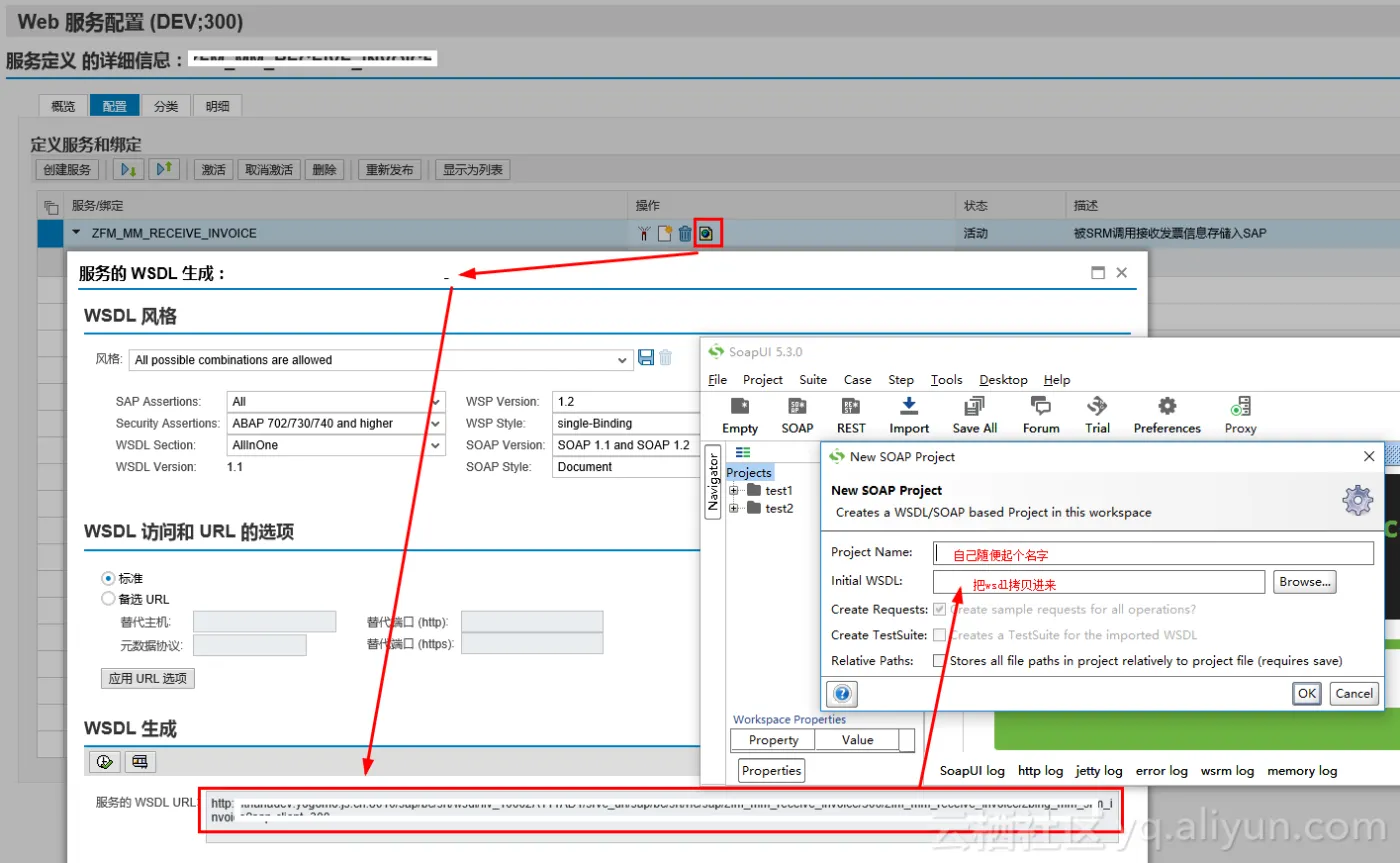The width and height of the screenshot is (1400, 863).
Task: Click the antenna ping icon in operations column
Action: click(x=644, y=234)
